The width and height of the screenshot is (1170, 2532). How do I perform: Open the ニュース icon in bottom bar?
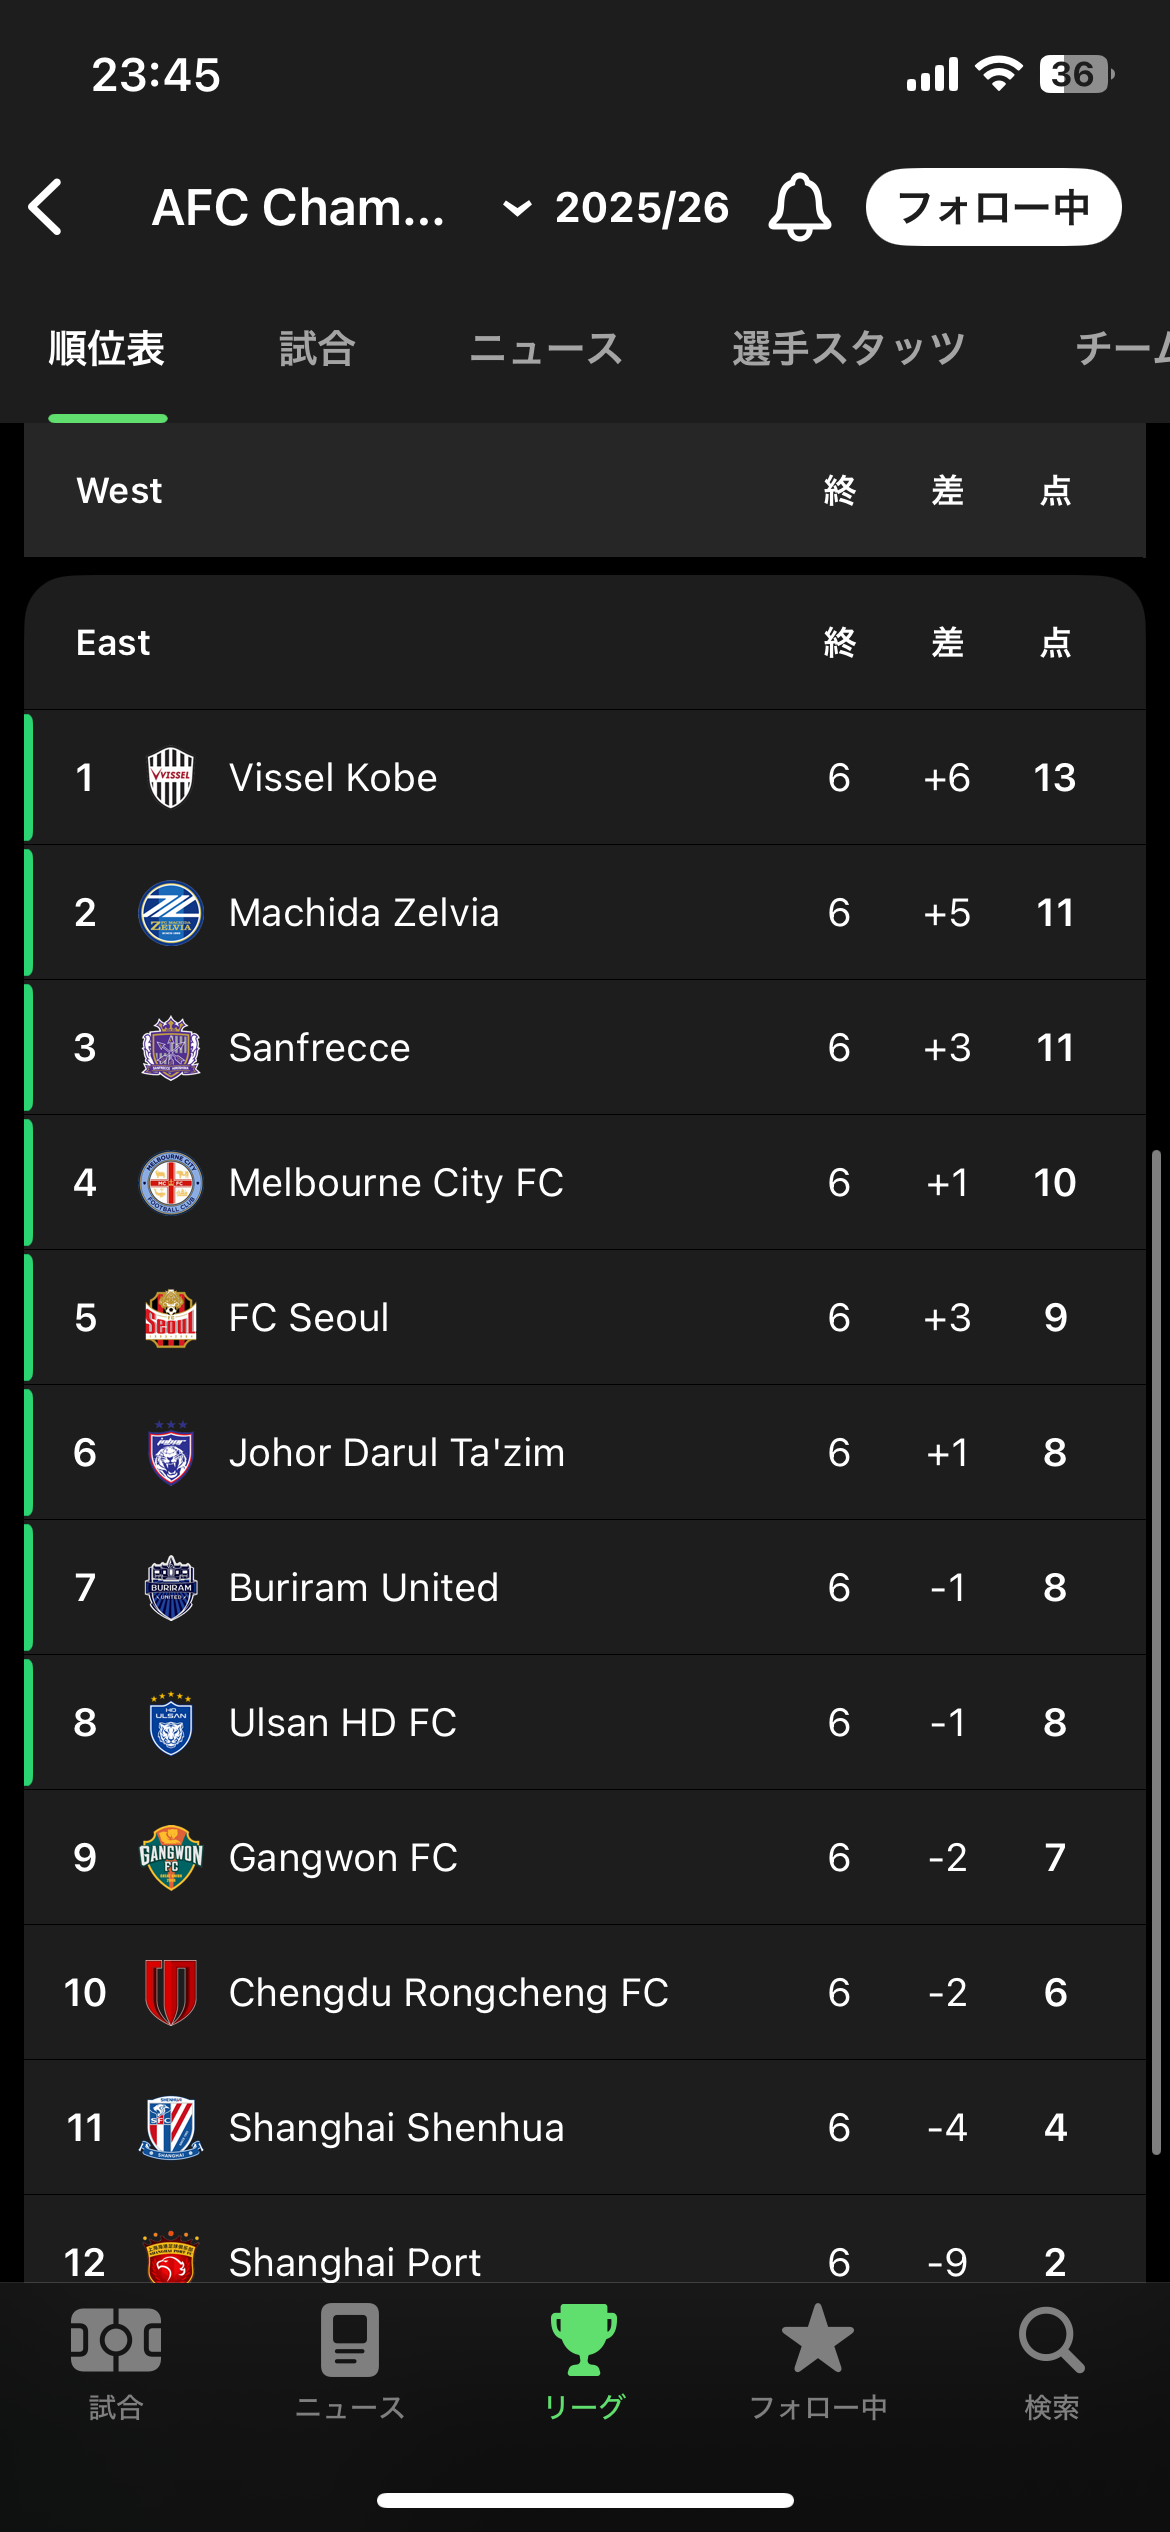coord(350,2360)
